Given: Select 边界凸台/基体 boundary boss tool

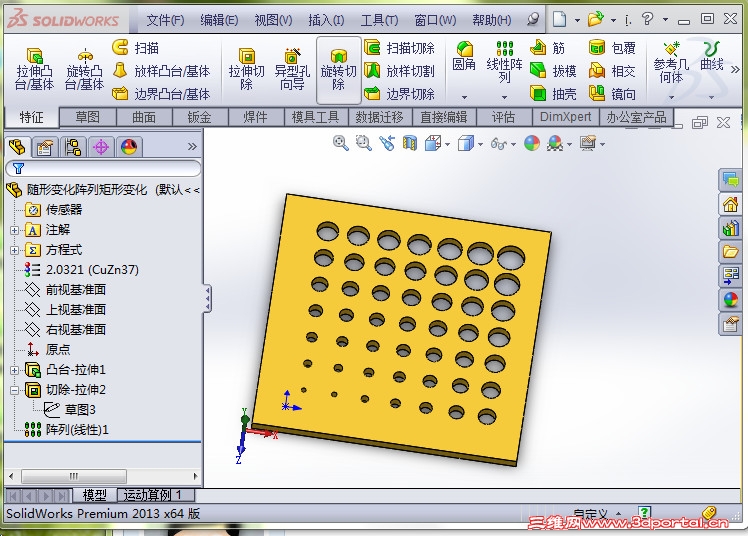Looking at the screenshot, I should pyautogui.click(x=161, y=94).
